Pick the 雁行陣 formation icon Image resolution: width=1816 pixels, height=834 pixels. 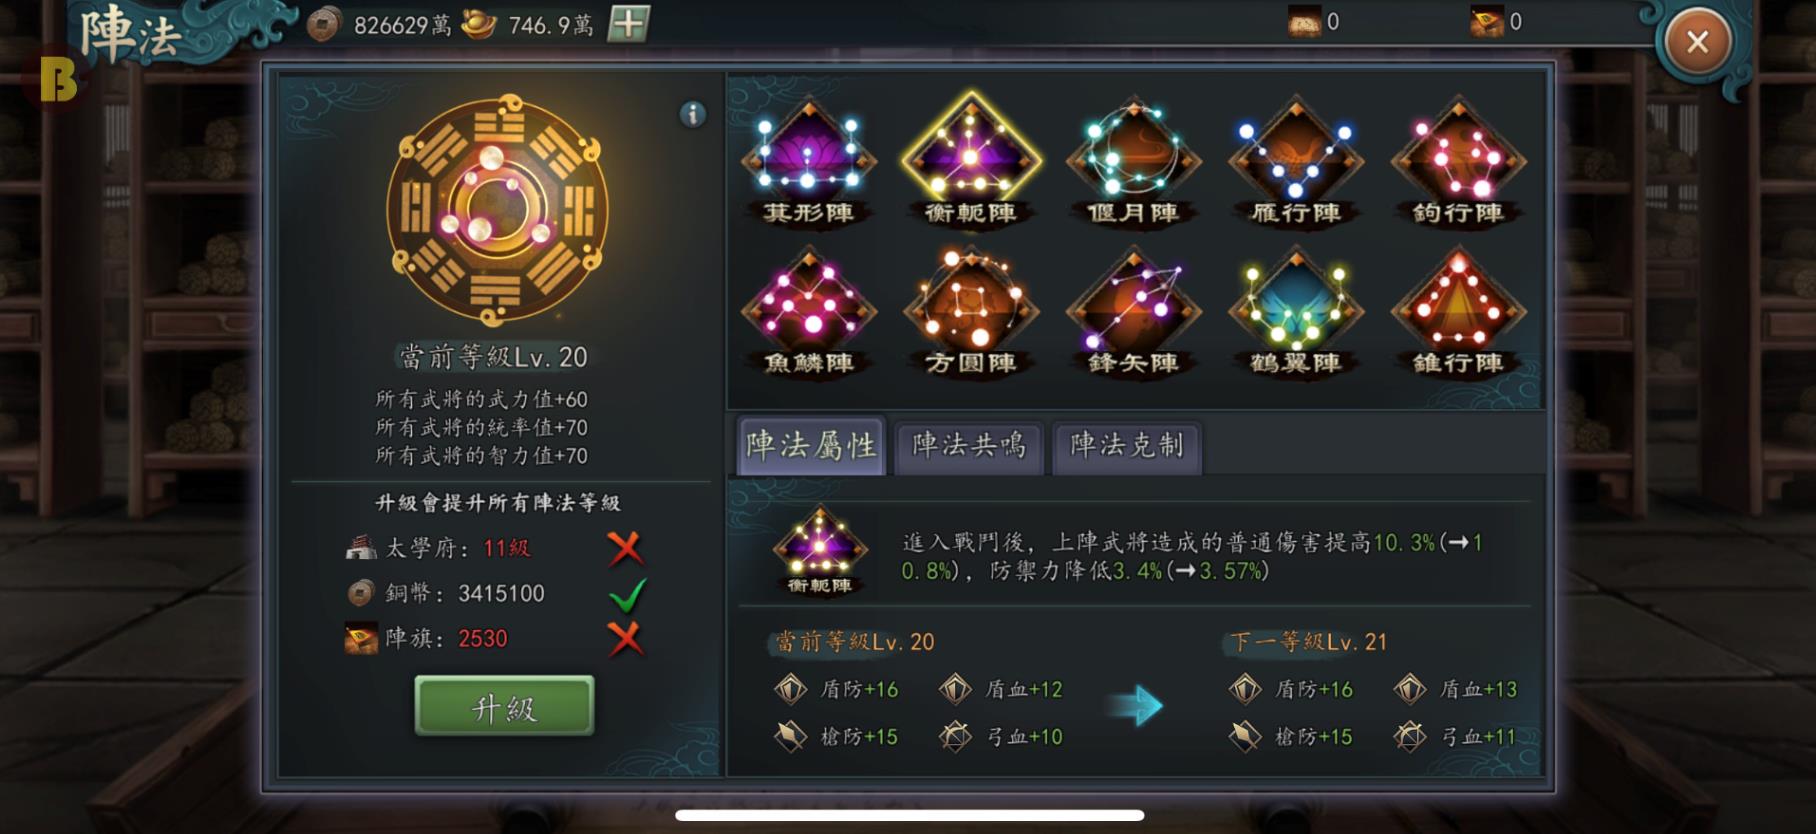pyautogui.click(x=1296, y=162)
